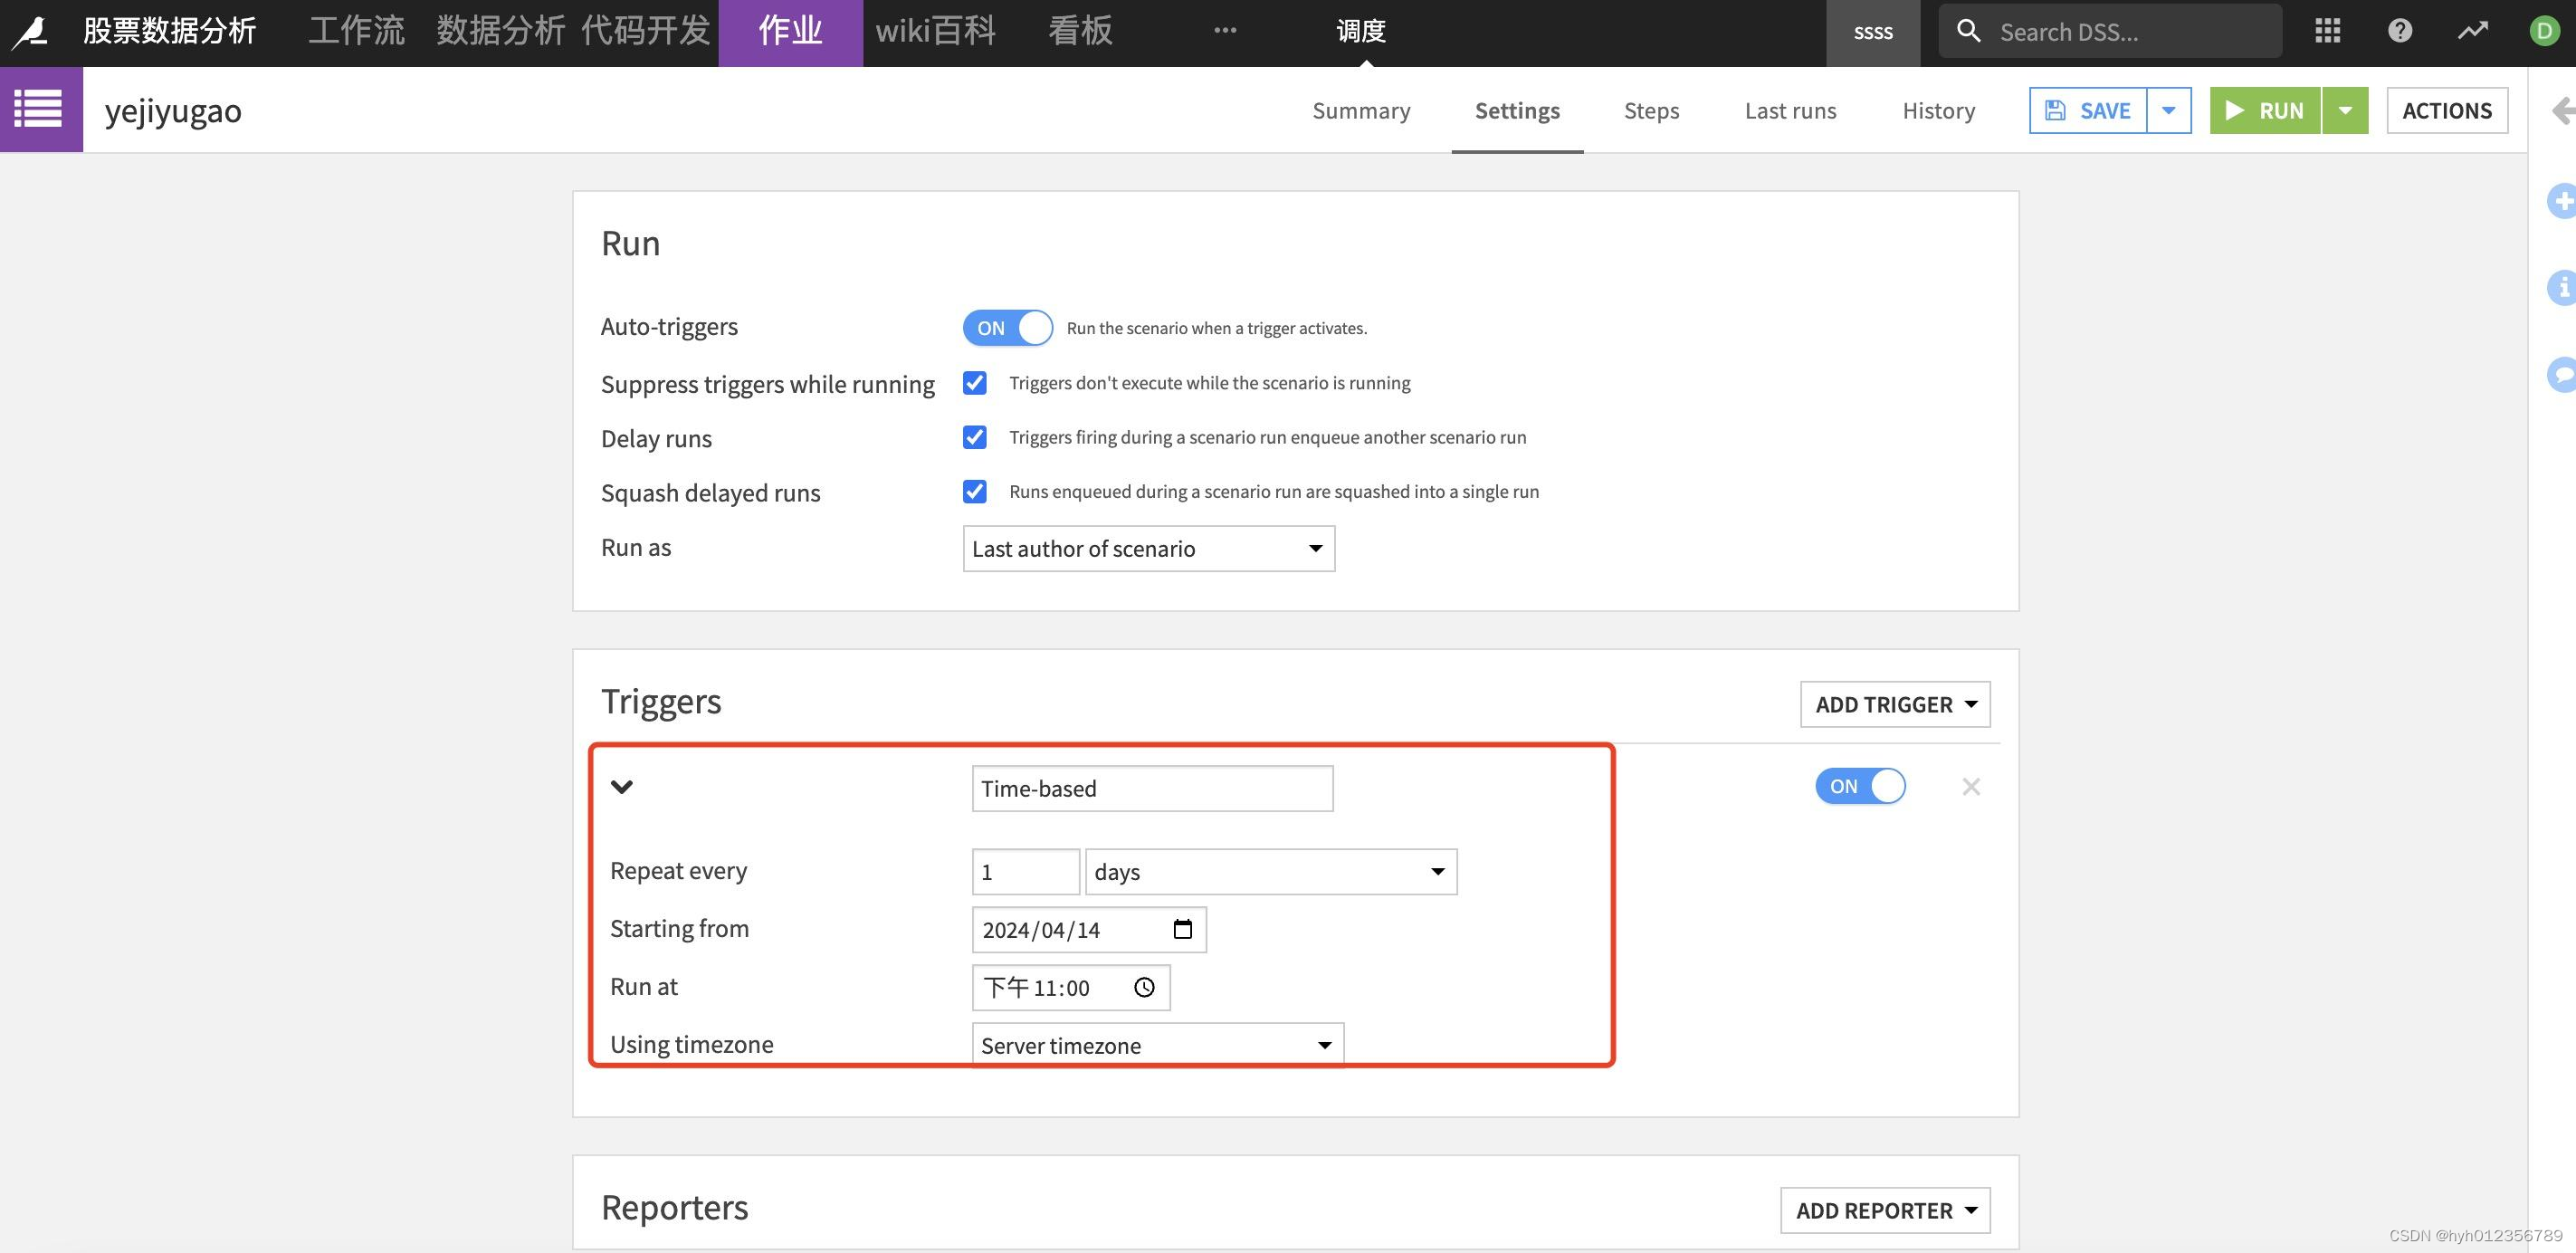Open the help question mark icon
This screenshot has height=1253, width=2576.
click(x=2399, y=31)
